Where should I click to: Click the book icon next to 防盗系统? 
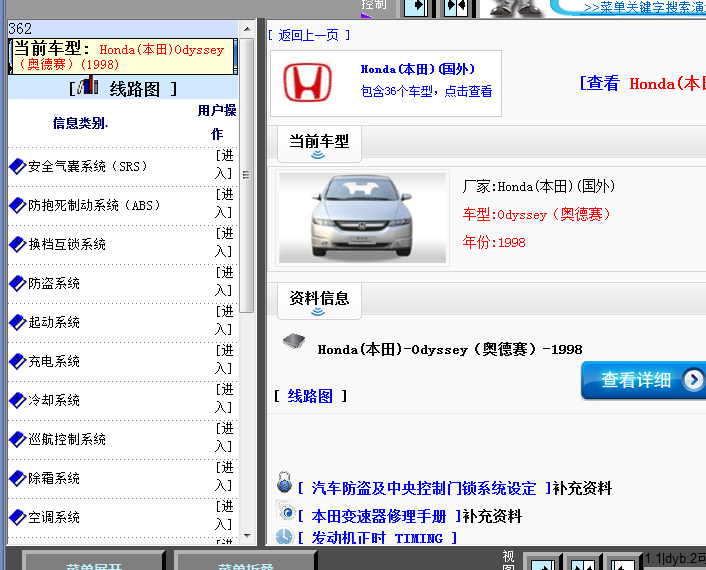(x=18, y=284)
